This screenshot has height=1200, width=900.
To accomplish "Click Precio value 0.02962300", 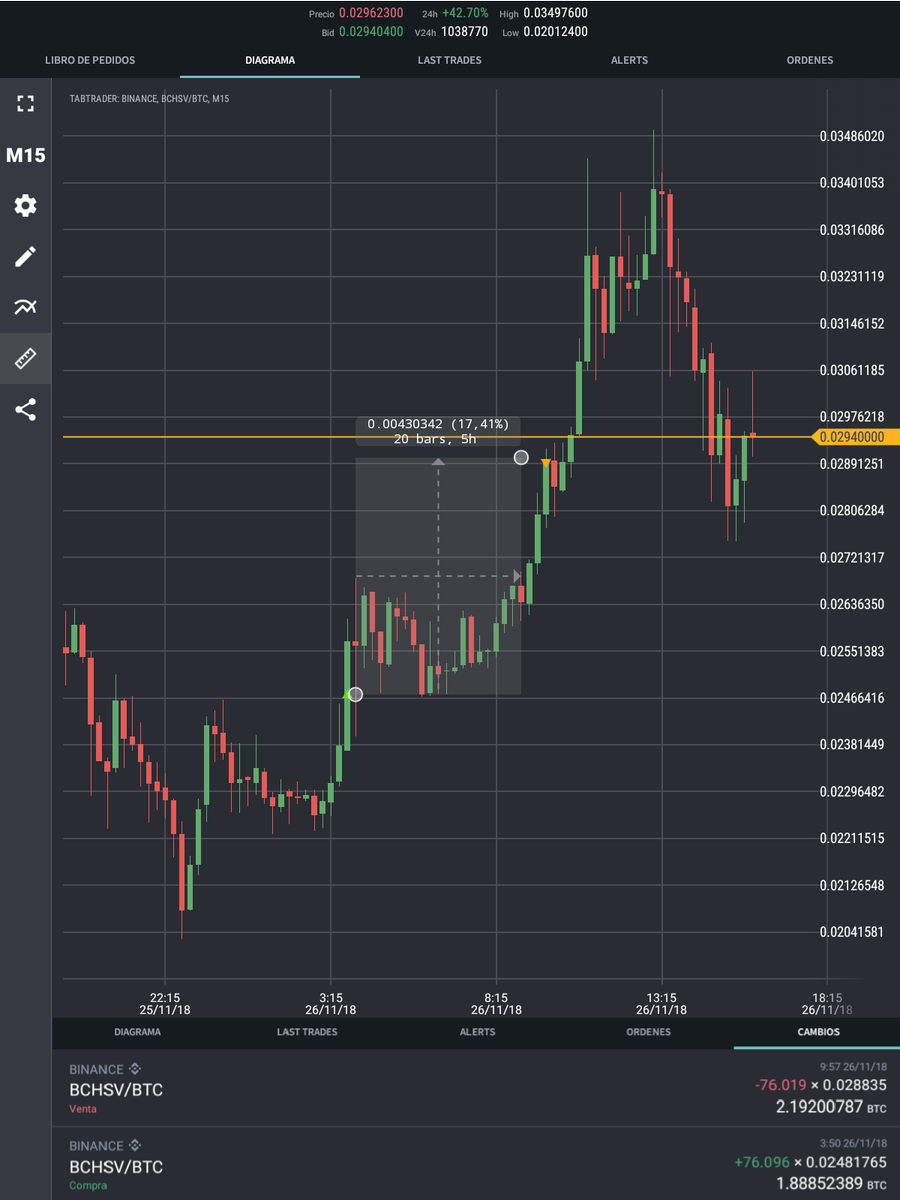I will [371, 13].
